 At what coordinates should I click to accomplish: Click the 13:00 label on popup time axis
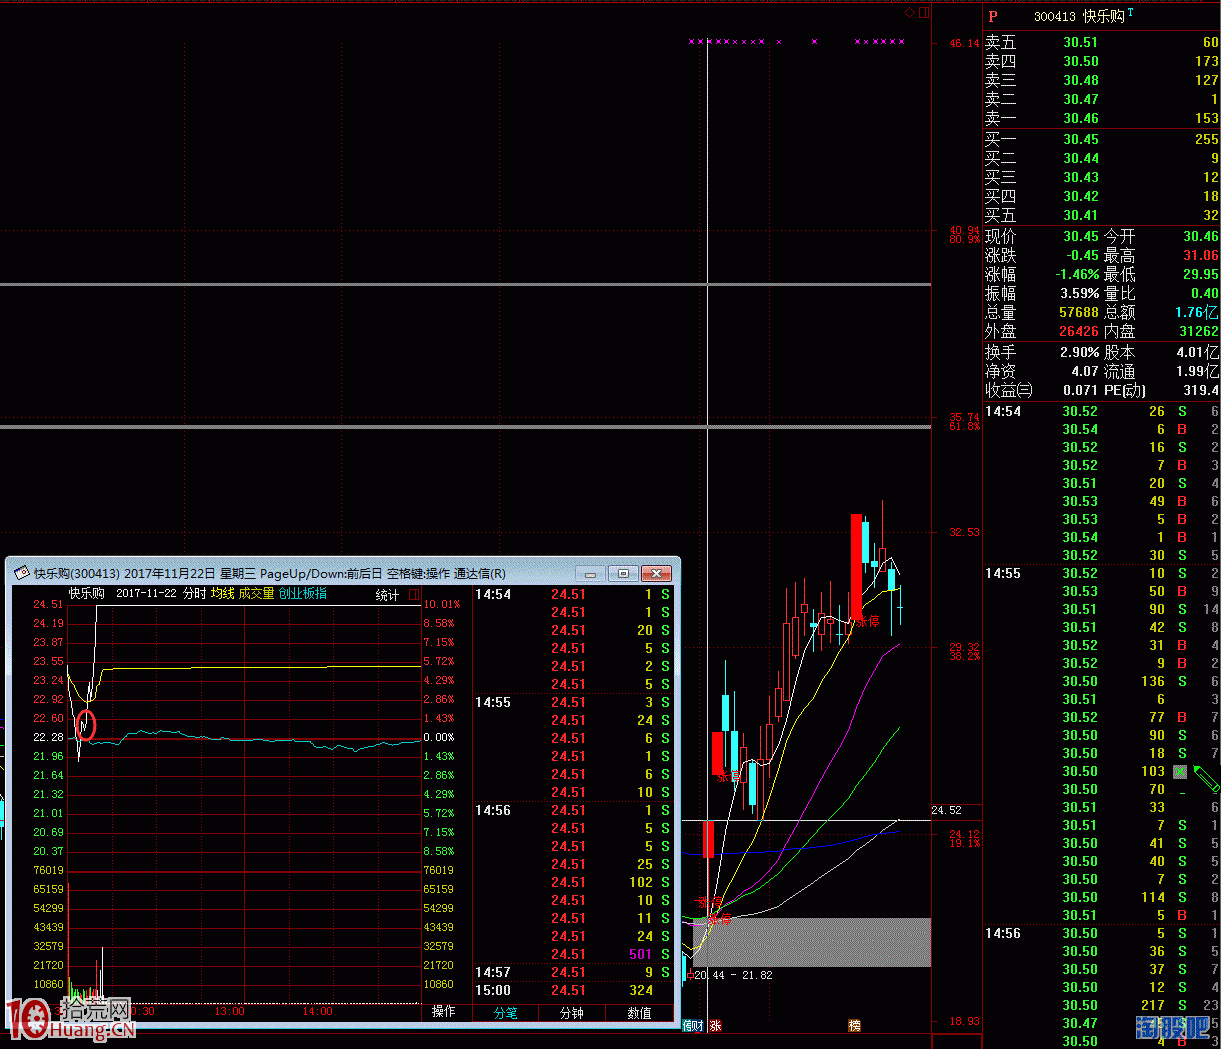pos(230,1011)
